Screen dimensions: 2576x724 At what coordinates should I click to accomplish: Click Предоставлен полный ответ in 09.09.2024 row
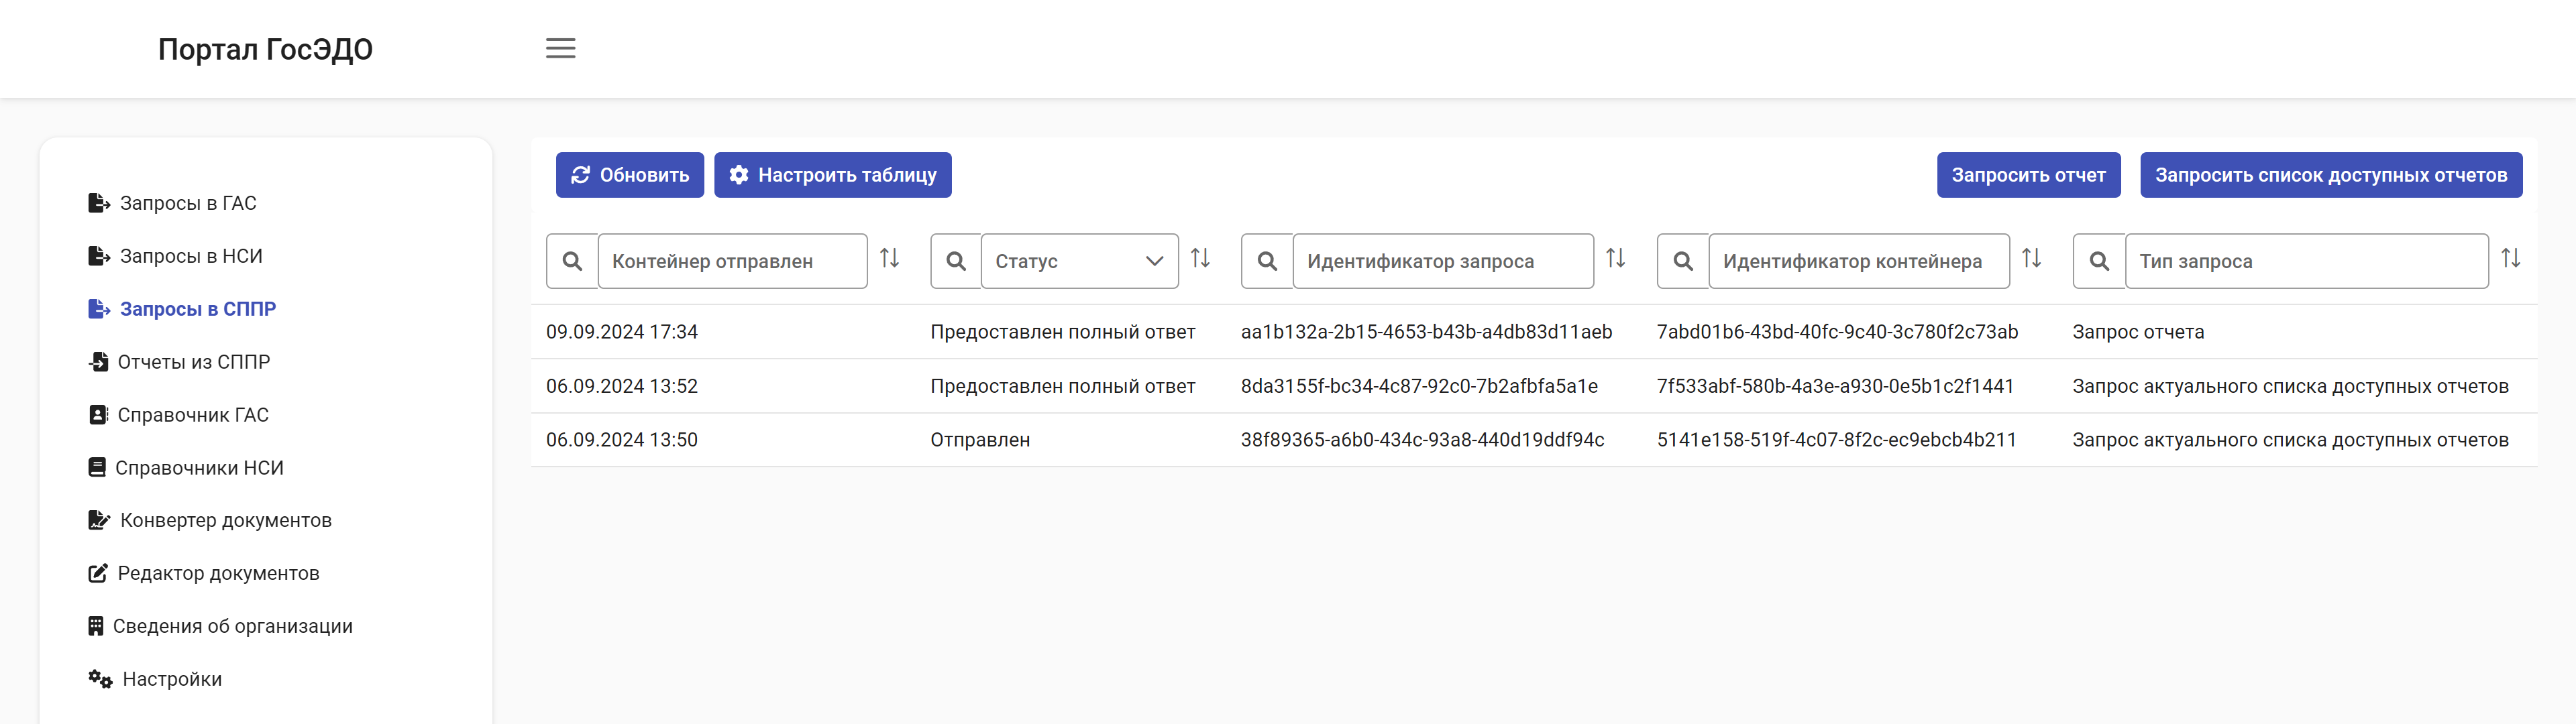click(x=1063, y=332)
